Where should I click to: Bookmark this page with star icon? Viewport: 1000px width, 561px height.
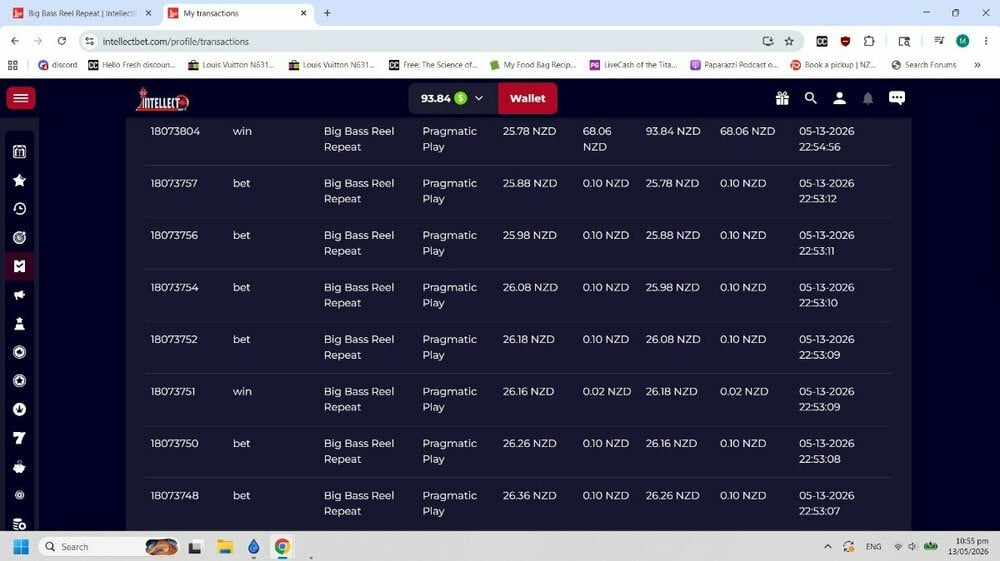coord(789,41)
